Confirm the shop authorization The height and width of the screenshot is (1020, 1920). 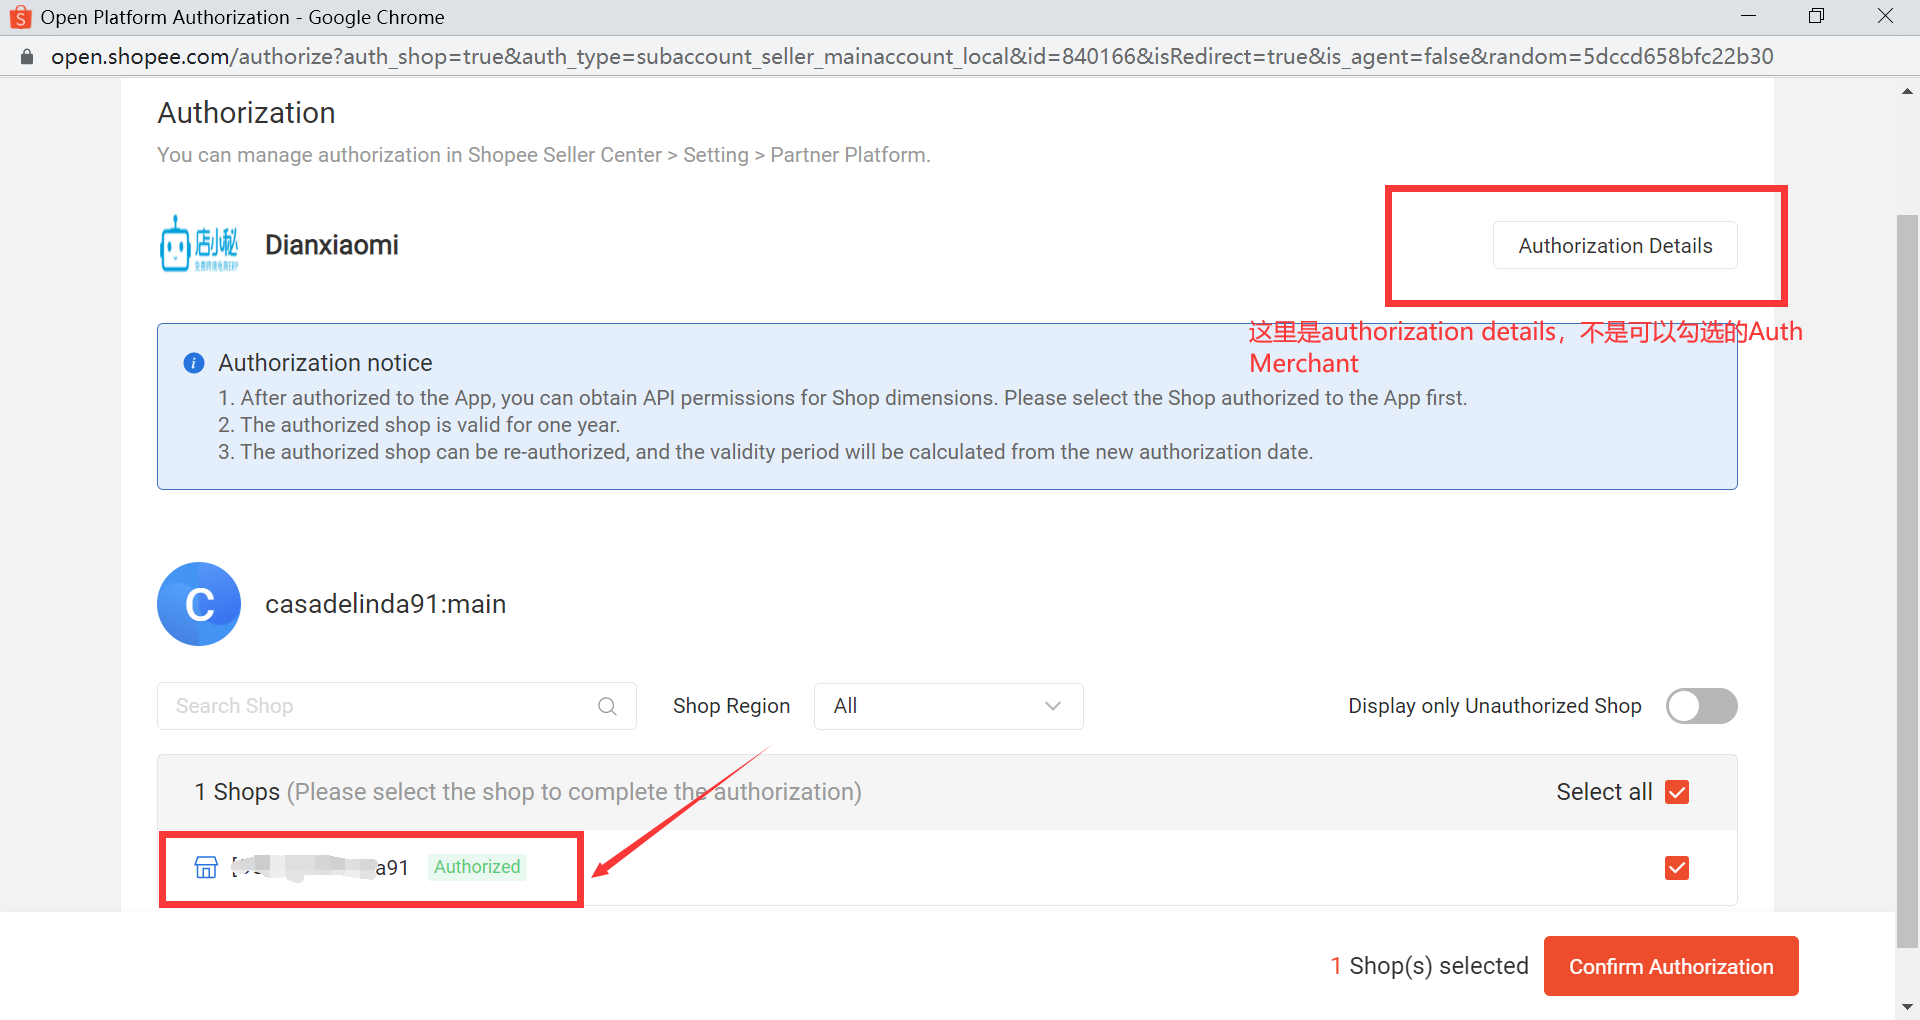coord(1671,966)
